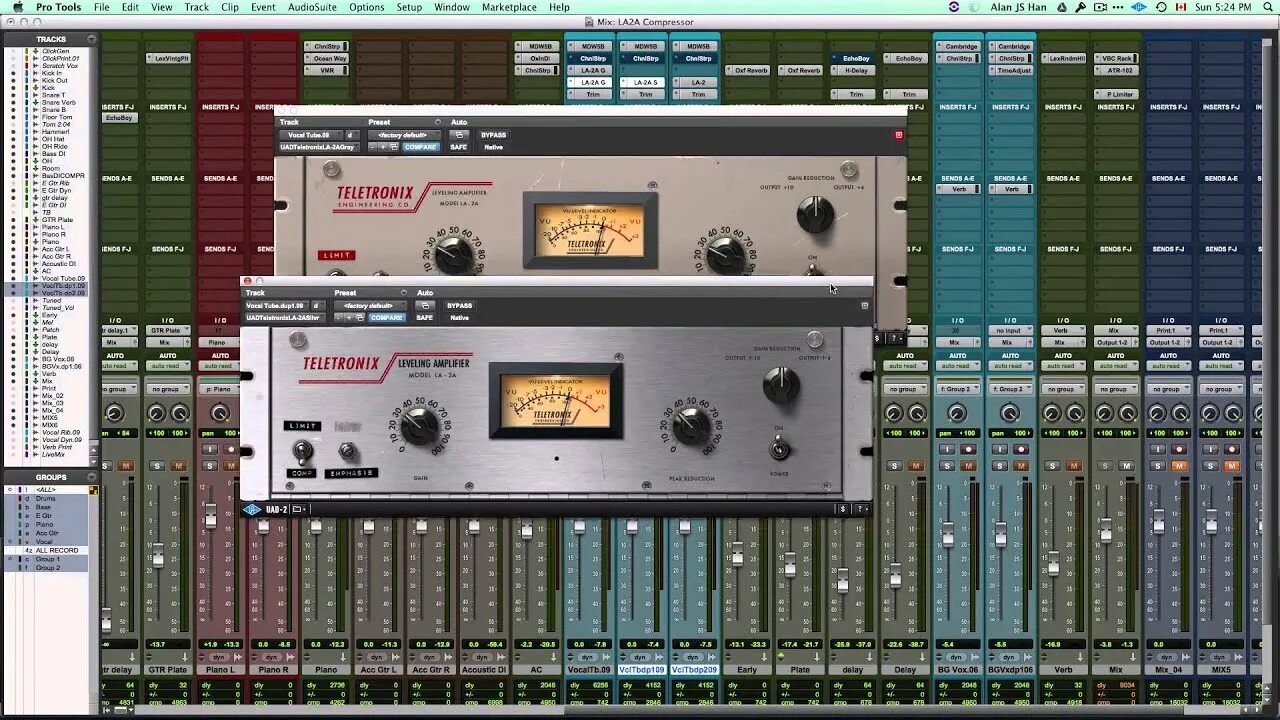Click Piano L track name at mixer bottom
Viewport: 1280px width, 720px height.
coord(220,670)
